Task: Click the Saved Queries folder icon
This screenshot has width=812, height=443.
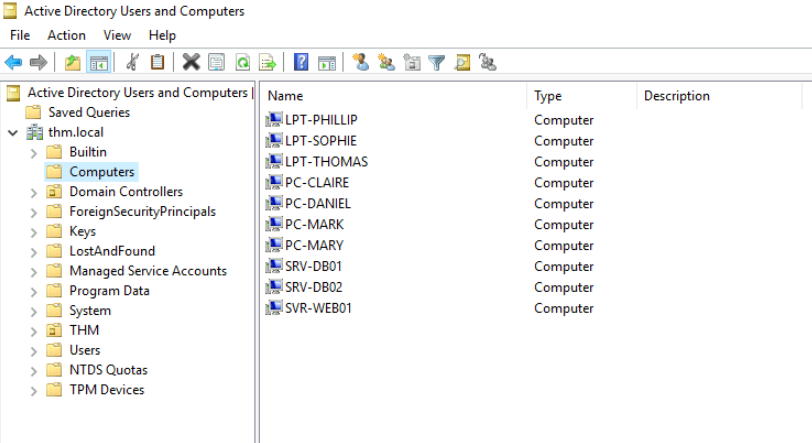Action: click(x=33, y=112)
